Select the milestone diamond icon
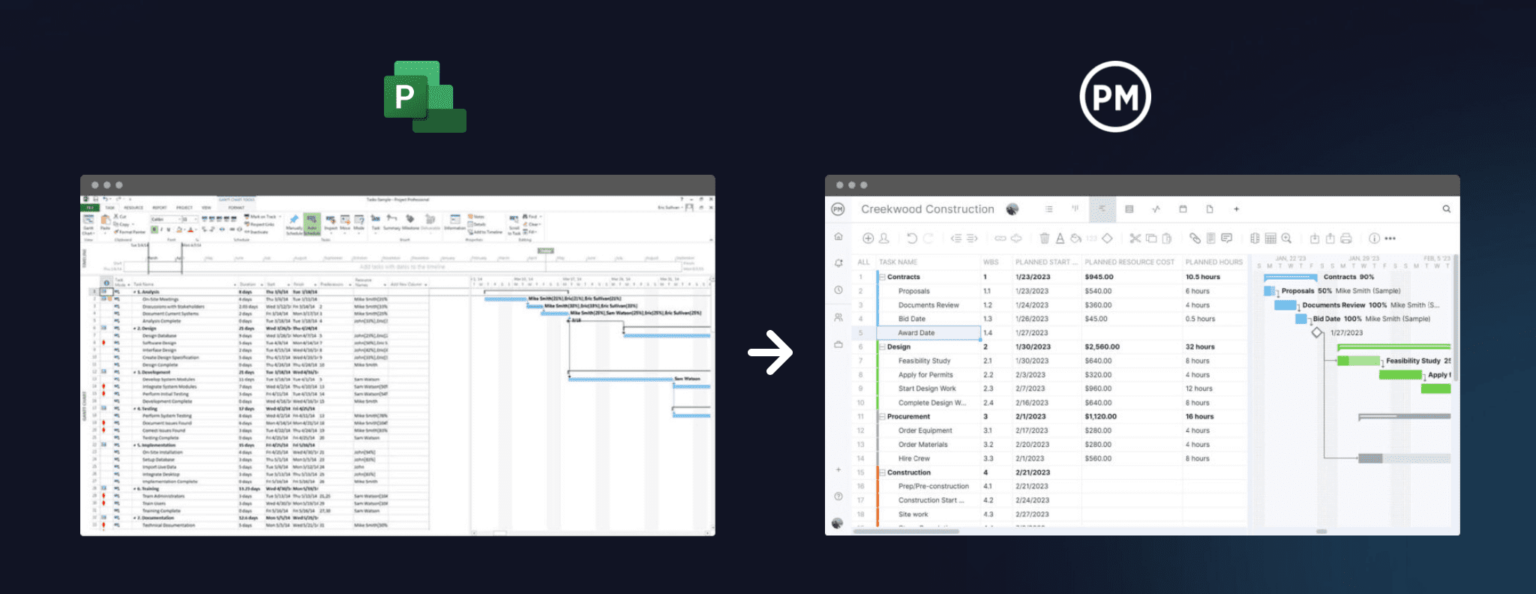Viewport: 1536px width, 594px height. click(1108, 238)
